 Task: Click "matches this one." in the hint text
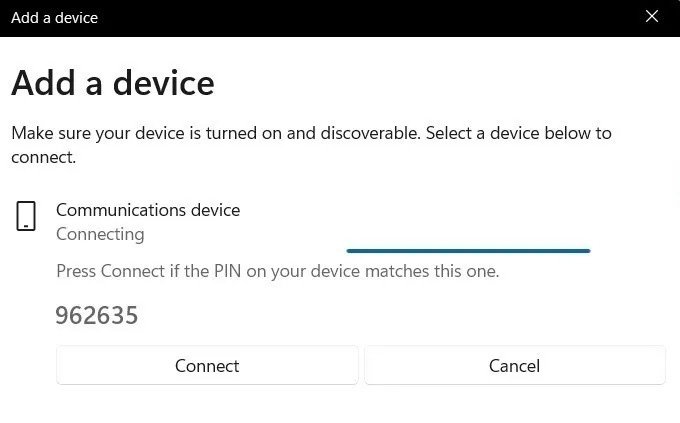click(x=432, y=271)
